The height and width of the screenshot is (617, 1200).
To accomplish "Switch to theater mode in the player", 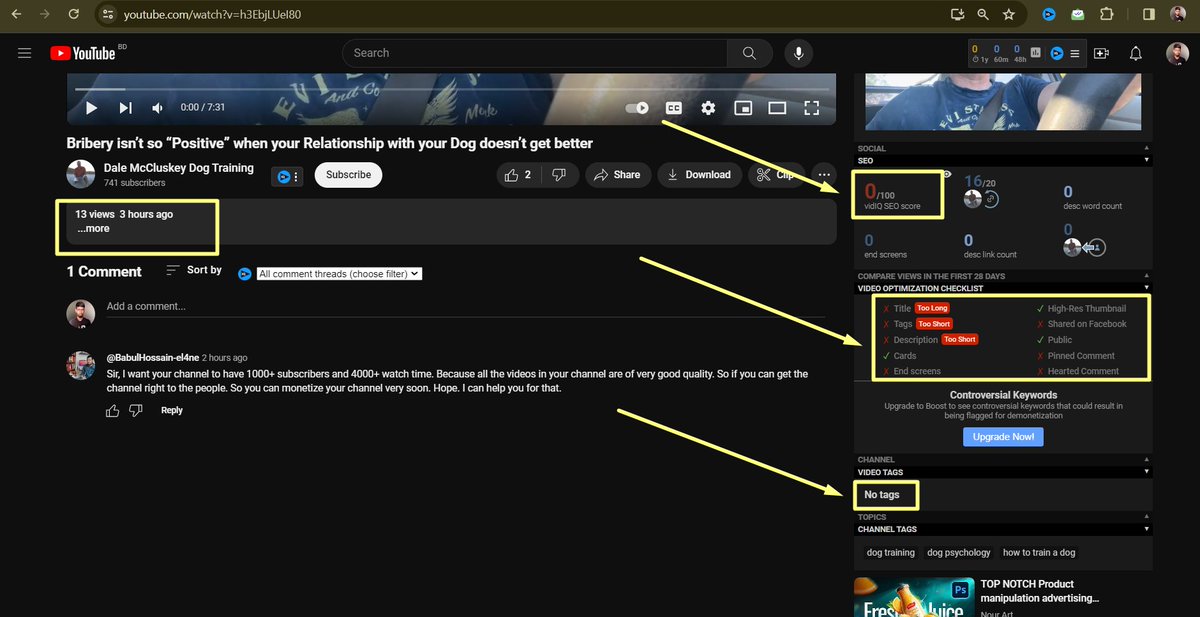I will pyautogui.click(x=777, y=107).
